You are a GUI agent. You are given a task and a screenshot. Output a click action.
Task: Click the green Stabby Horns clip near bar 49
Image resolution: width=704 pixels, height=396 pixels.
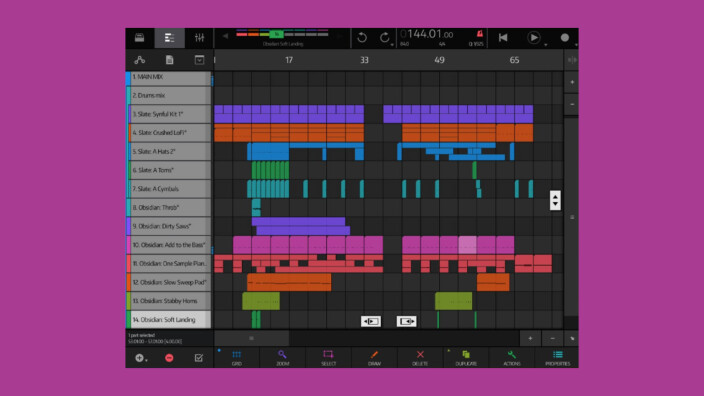click(x=453, y=301)
